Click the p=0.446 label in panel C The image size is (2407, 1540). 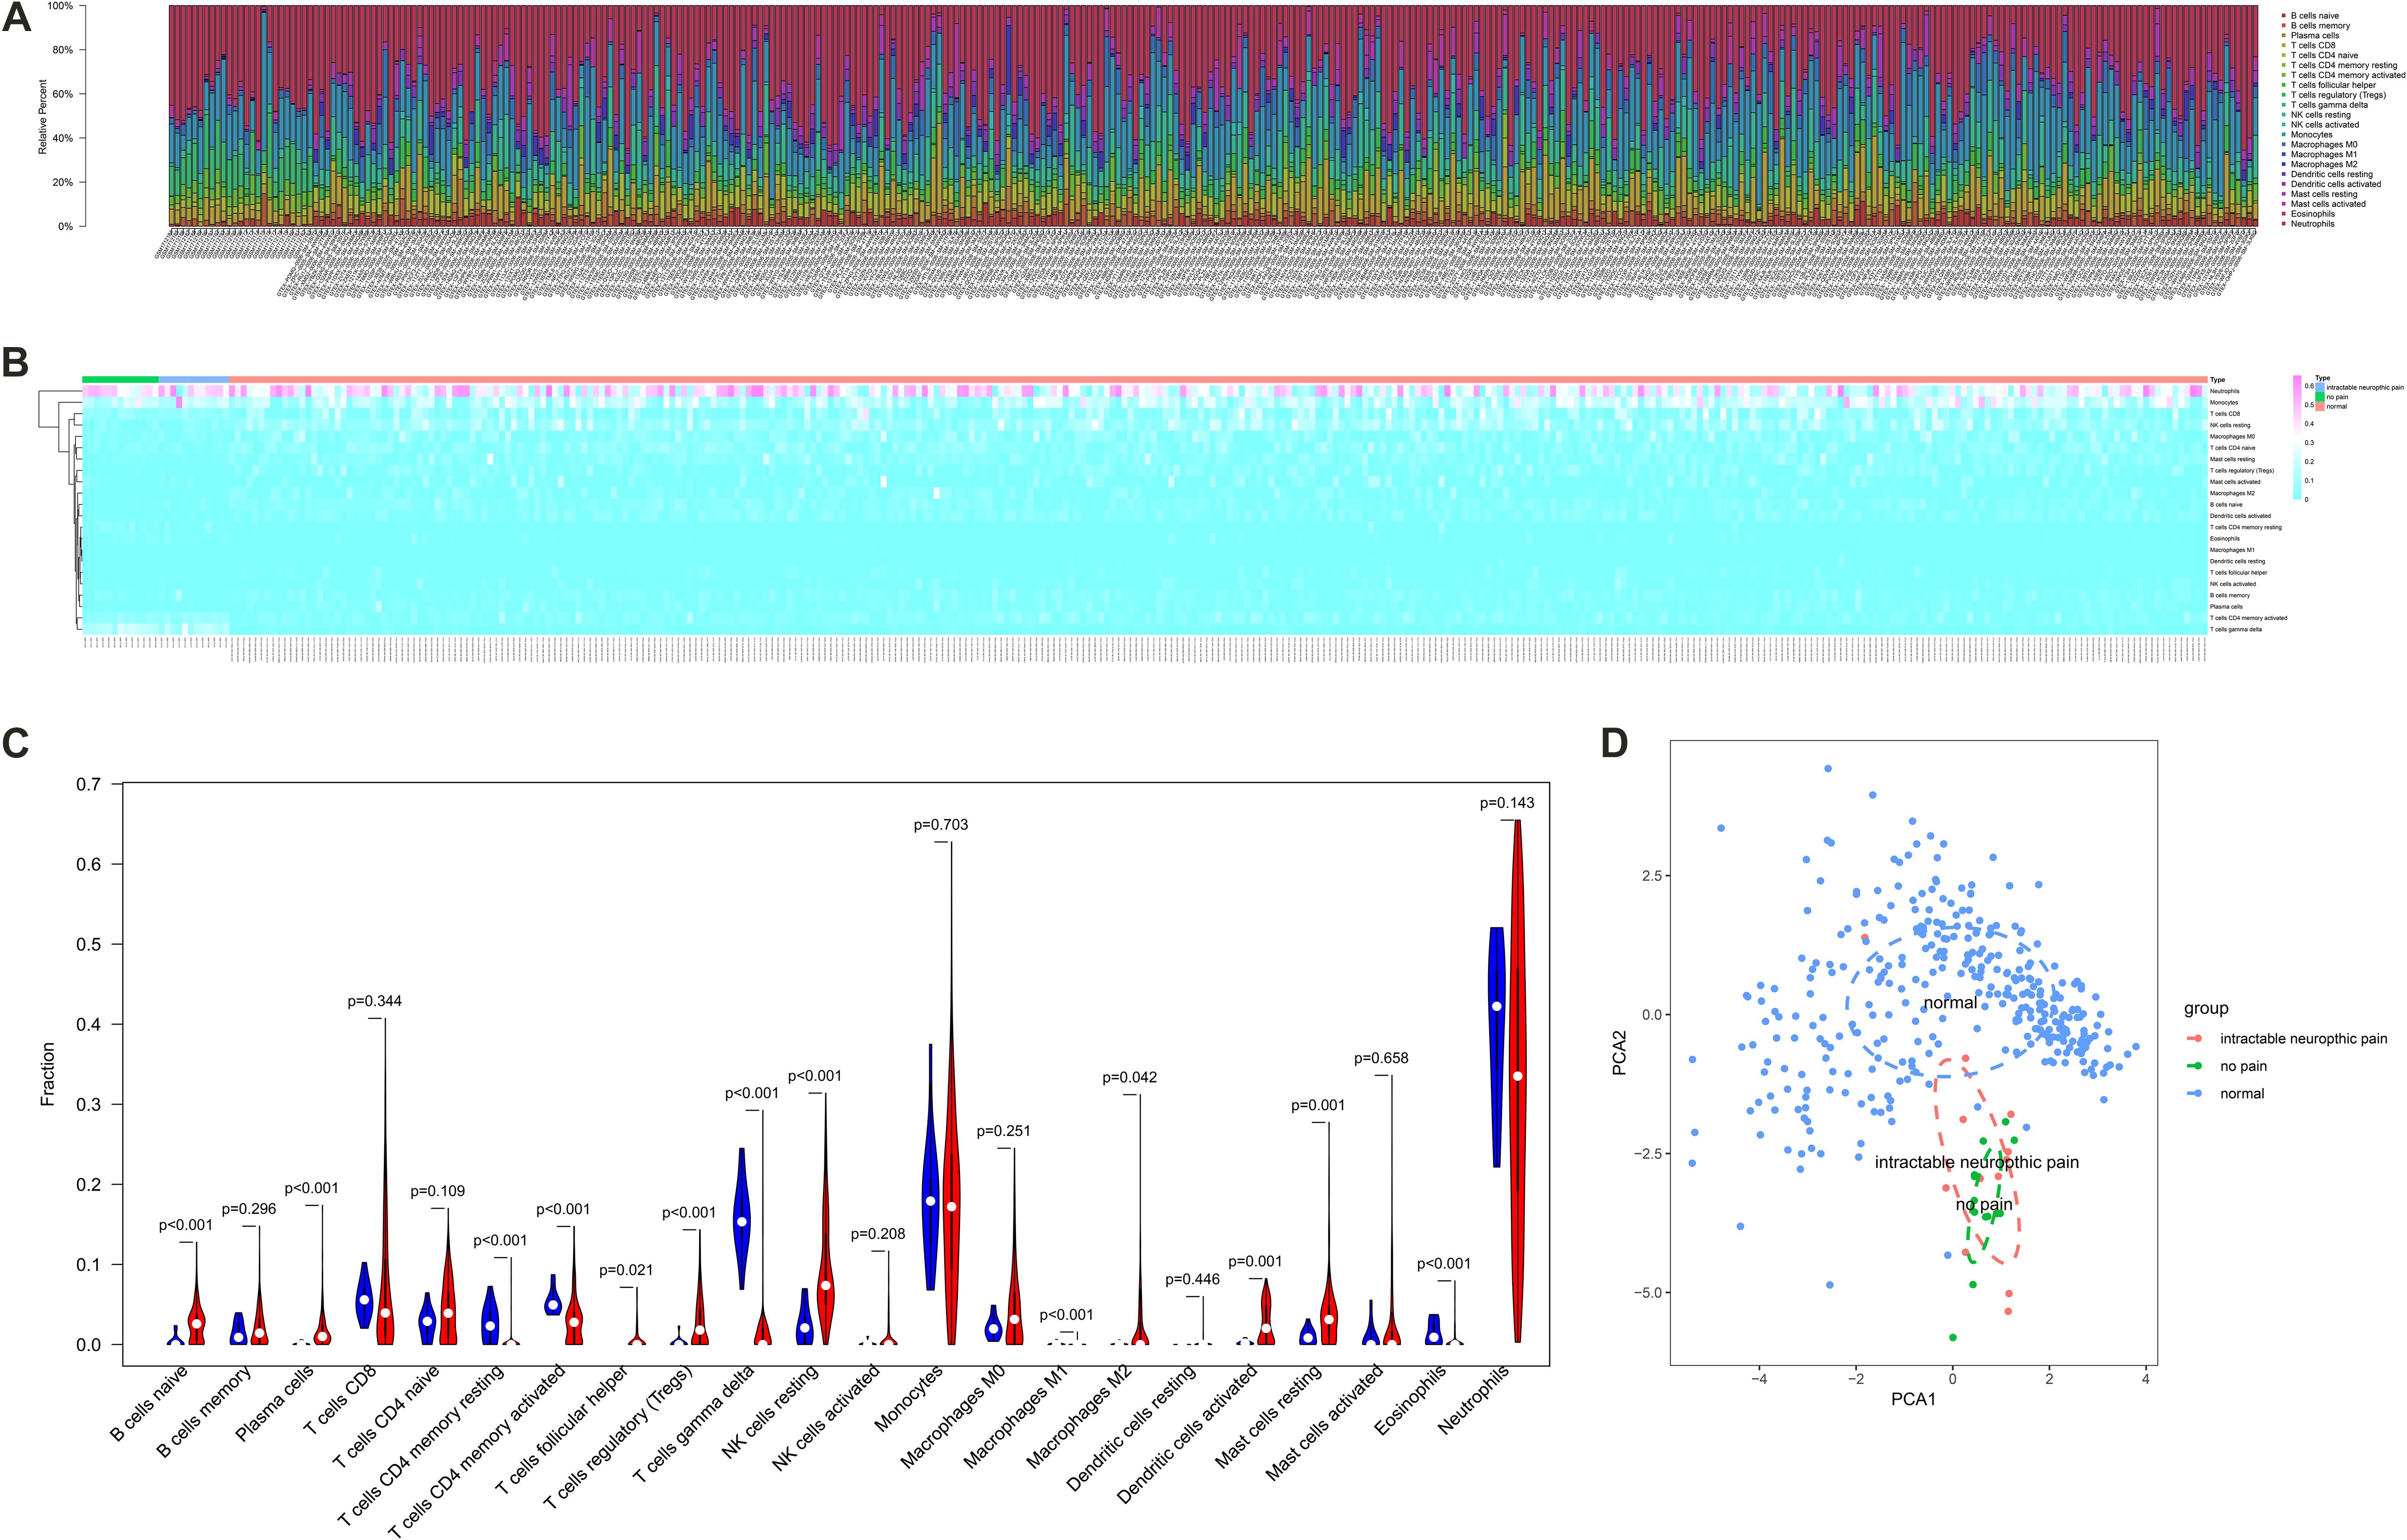click(x=1193, y=1280)
